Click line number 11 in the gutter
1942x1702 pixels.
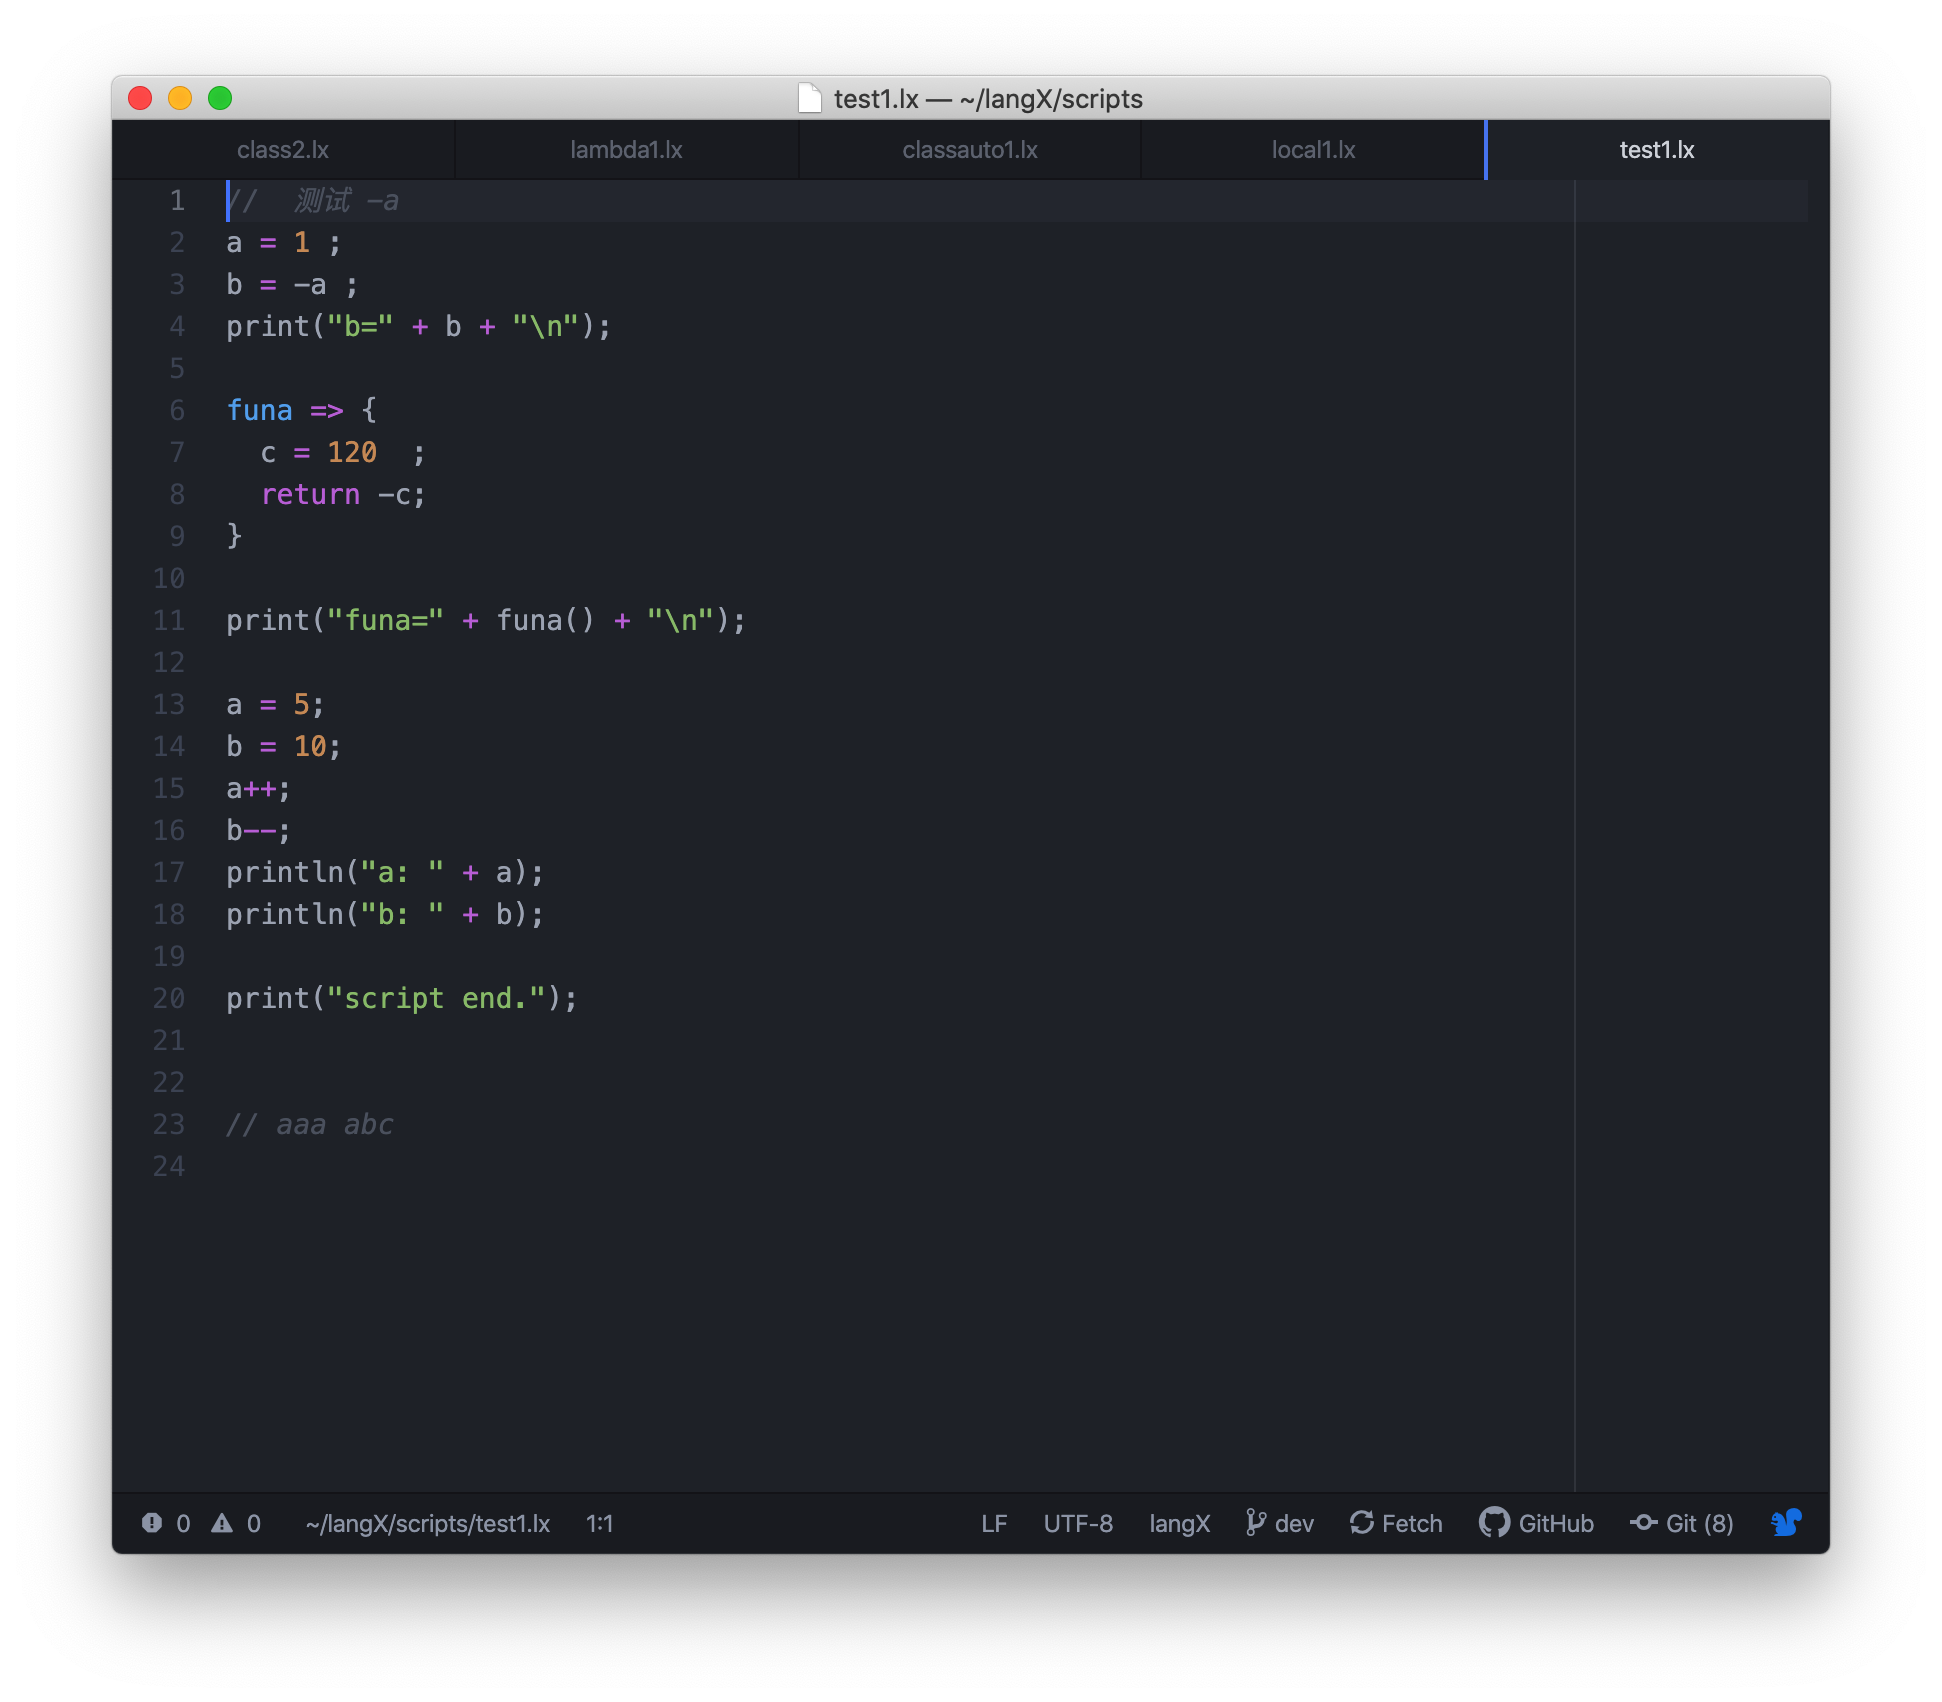point(169,620)
